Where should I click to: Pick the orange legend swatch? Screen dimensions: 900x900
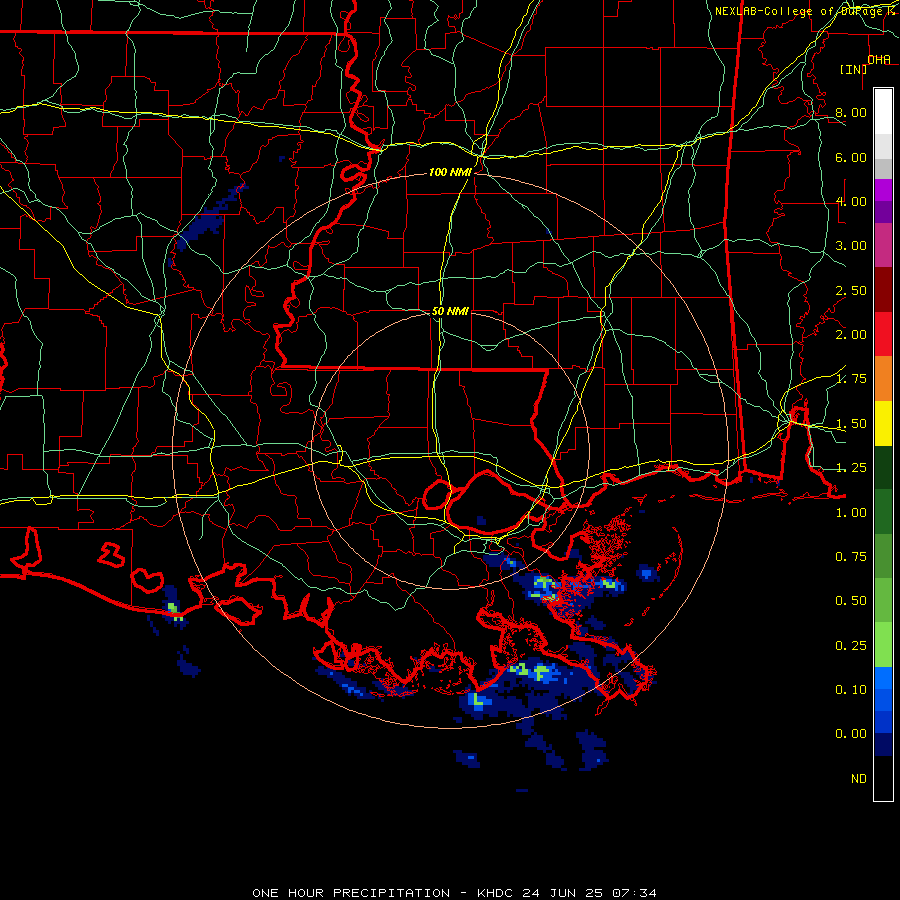[x=883, y=379]
